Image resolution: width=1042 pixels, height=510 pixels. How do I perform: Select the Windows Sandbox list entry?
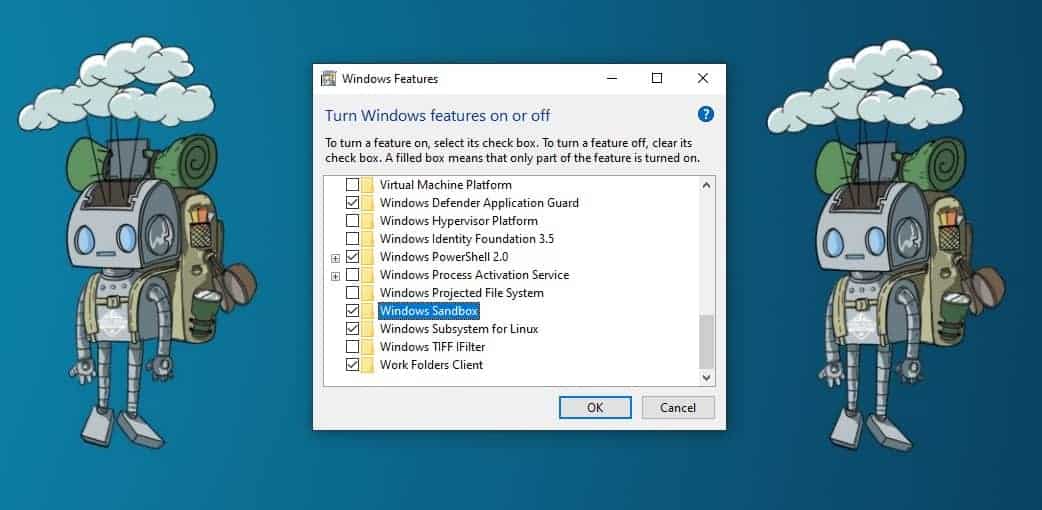429,311
